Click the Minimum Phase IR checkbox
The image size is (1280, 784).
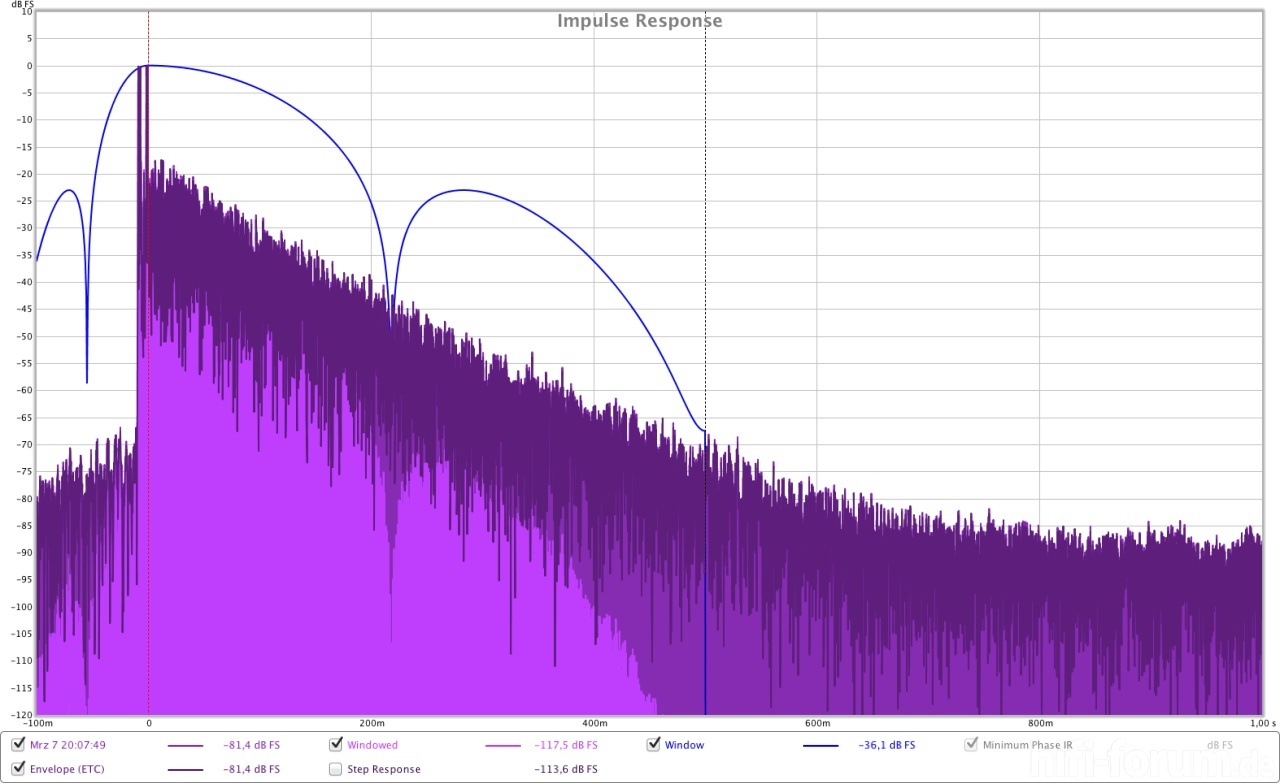click(971, 744)
